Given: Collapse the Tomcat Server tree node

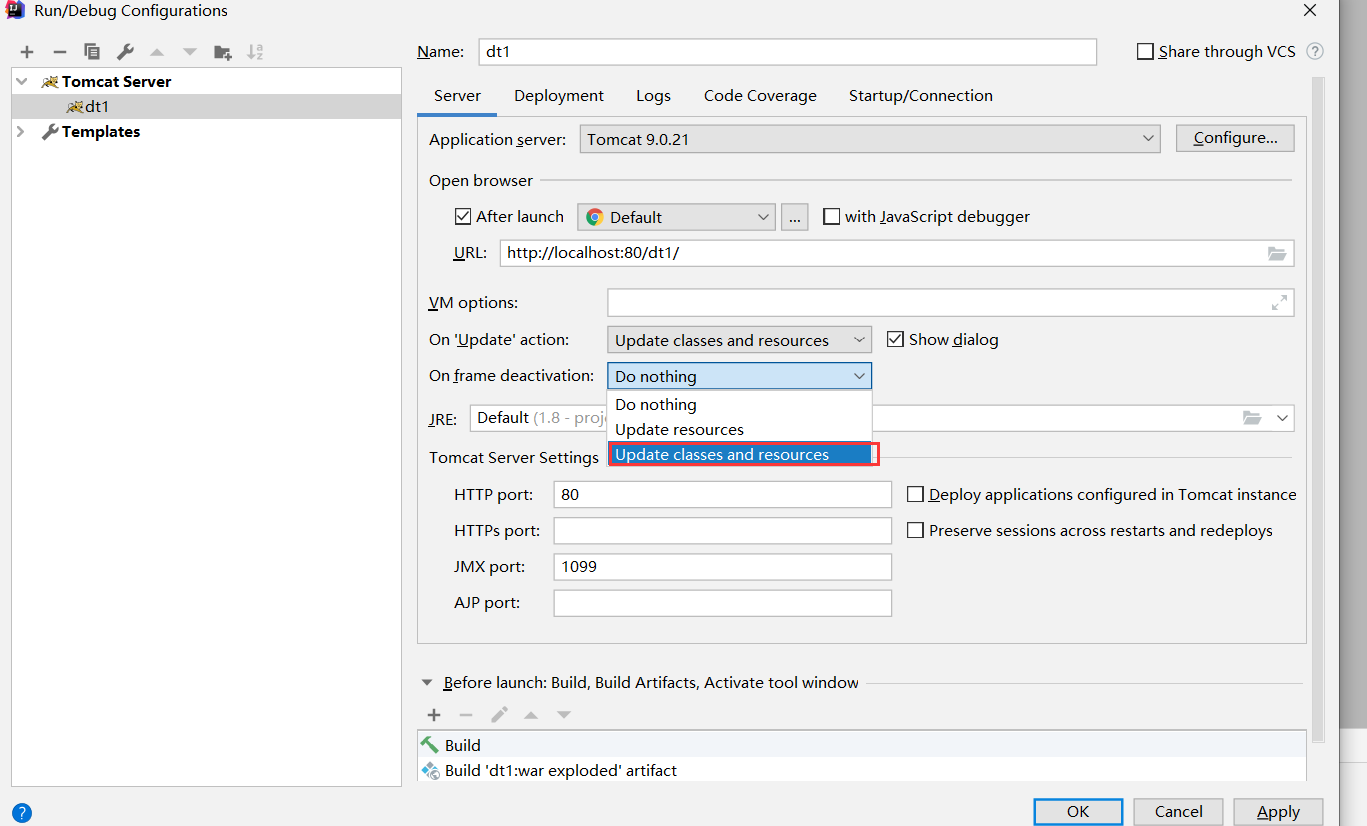Looking at the screenshot, I should tap(21, 82).
